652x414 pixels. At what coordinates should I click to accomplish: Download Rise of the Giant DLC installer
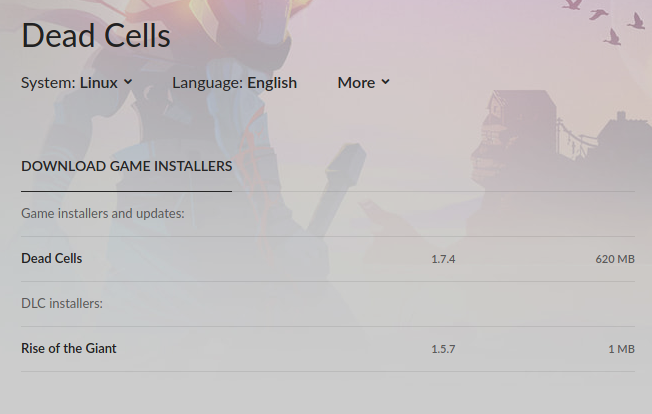[69, 348]
